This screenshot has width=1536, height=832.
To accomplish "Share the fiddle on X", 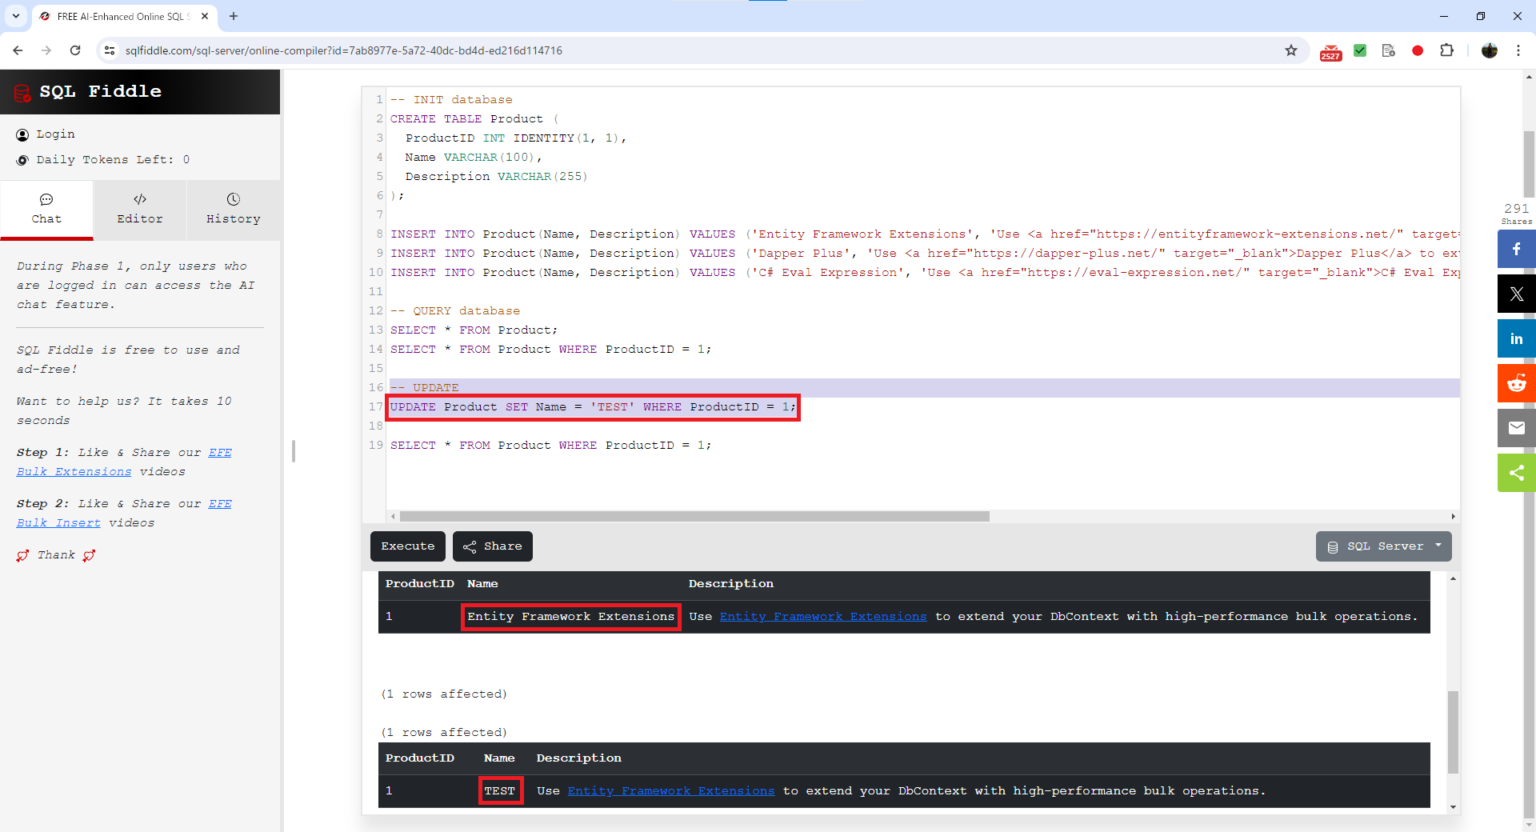I will click(x=1516, y=293).
